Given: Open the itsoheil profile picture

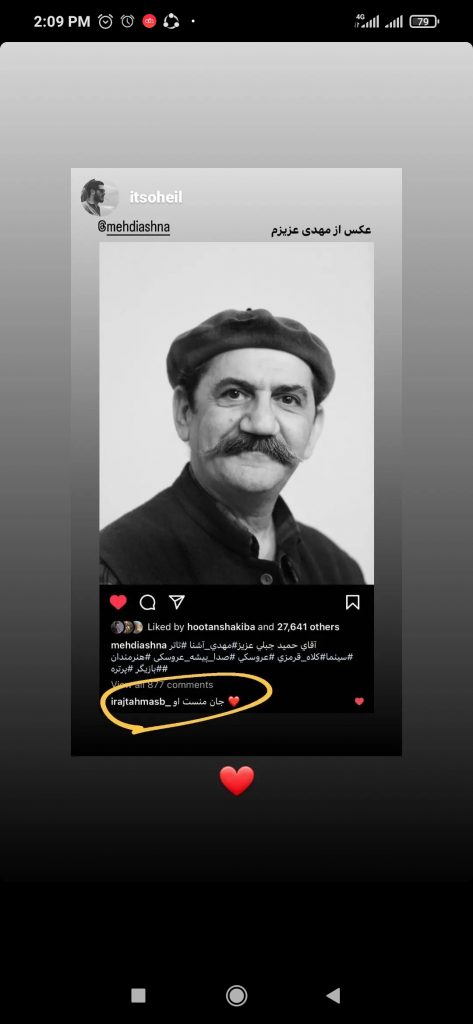Looking at the screenshot, I should pyautogui.click(x=99, y=197).
